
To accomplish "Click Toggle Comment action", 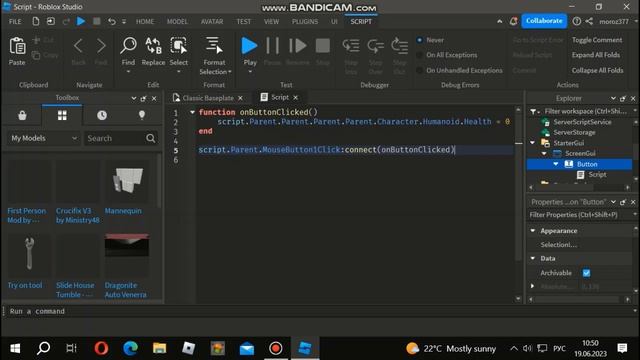I will [597, 40].
